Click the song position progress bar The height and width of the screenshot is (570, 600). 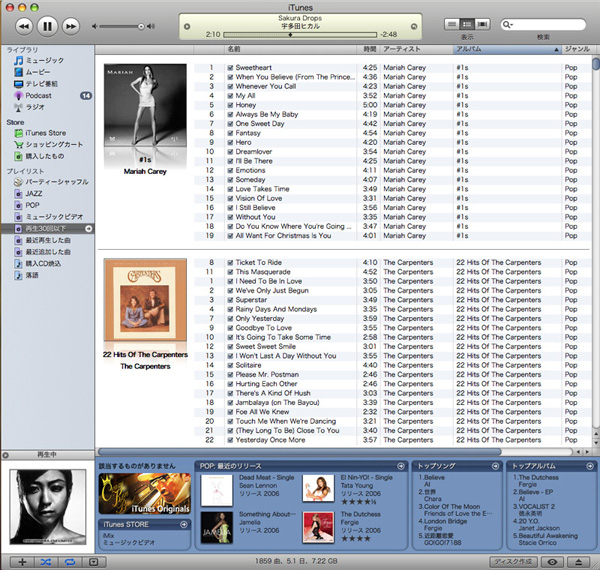[300, 34]
